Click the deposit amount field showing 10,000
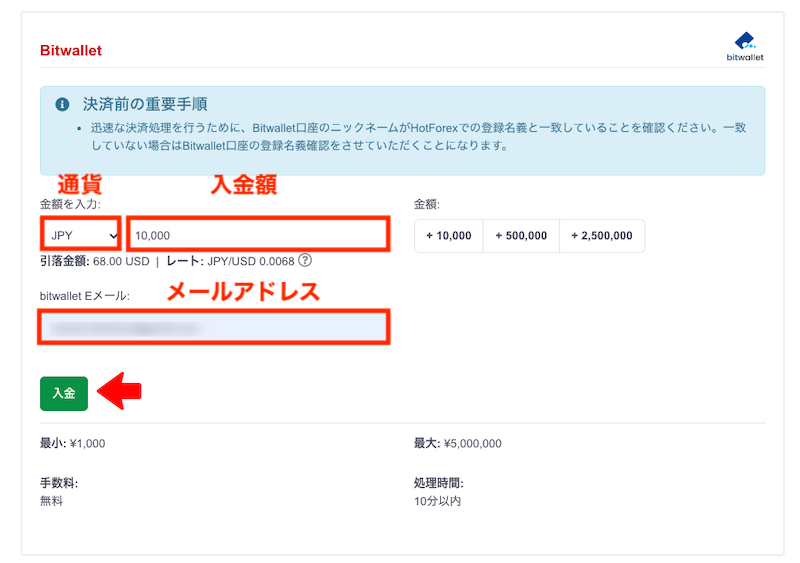The height and width of the screenshot is (563, 800). pyautogui.click(x=258, y=235)
